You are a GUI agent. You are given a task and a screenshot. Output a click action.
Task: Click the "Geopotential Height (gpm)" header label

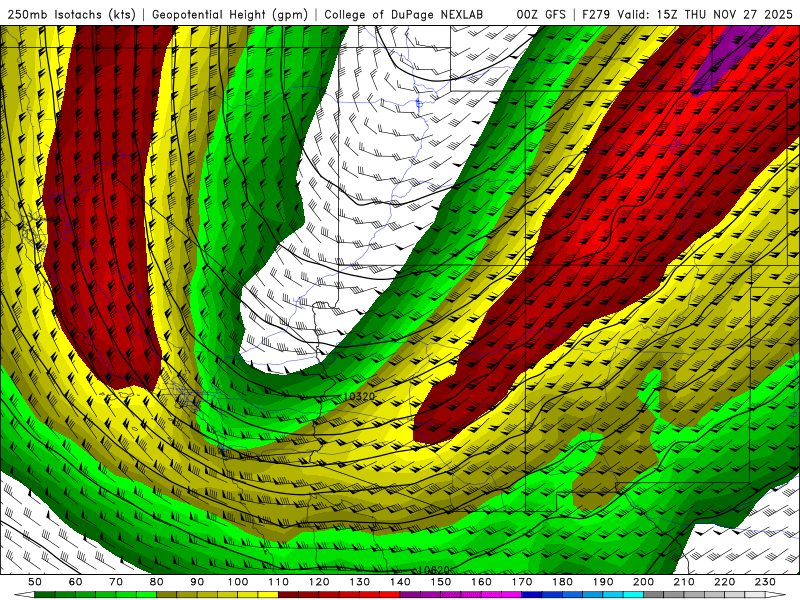tap(230, 14)
